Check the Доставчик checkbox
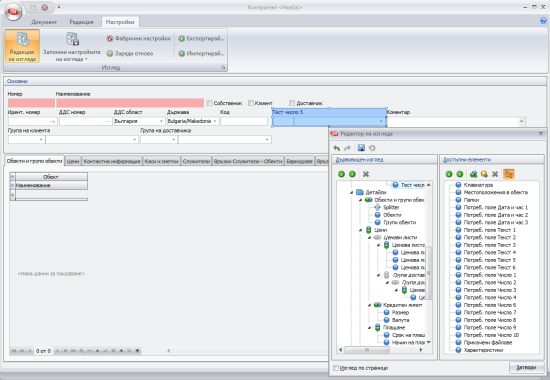Image resolution: width=550 pixels, height=380 pixels. click(x=292, y=103)
